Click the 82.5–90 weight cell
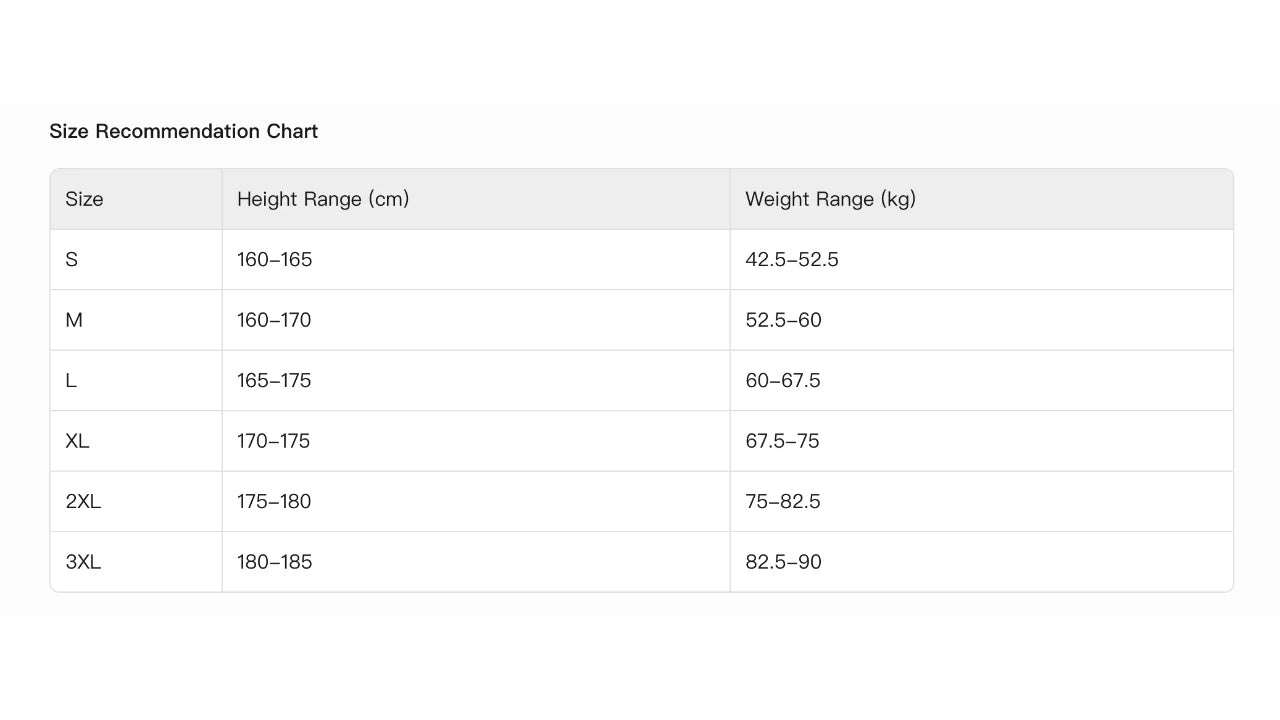The width and height of the screenshot is (1280, 720). [783, 562]
